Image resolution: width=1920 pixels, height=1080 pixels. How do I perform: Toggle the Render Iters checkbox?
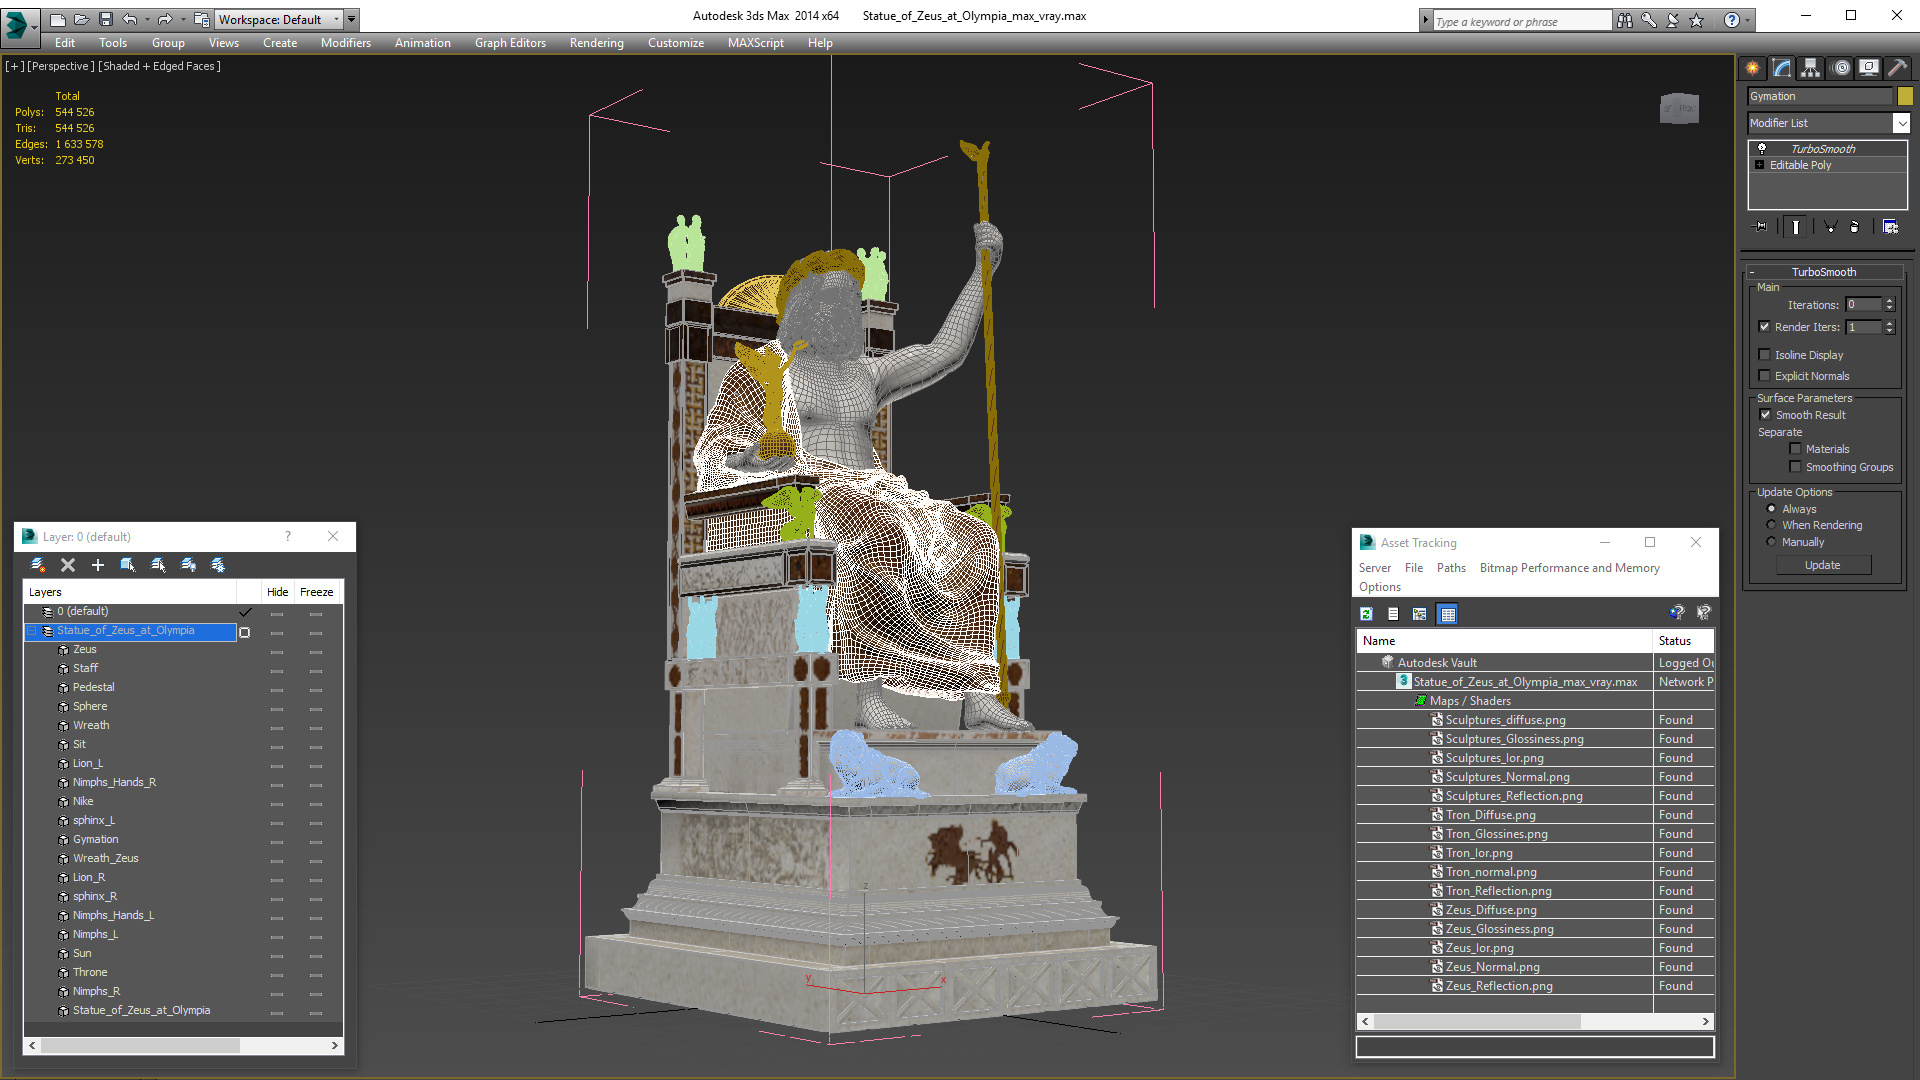(1764, 327)
